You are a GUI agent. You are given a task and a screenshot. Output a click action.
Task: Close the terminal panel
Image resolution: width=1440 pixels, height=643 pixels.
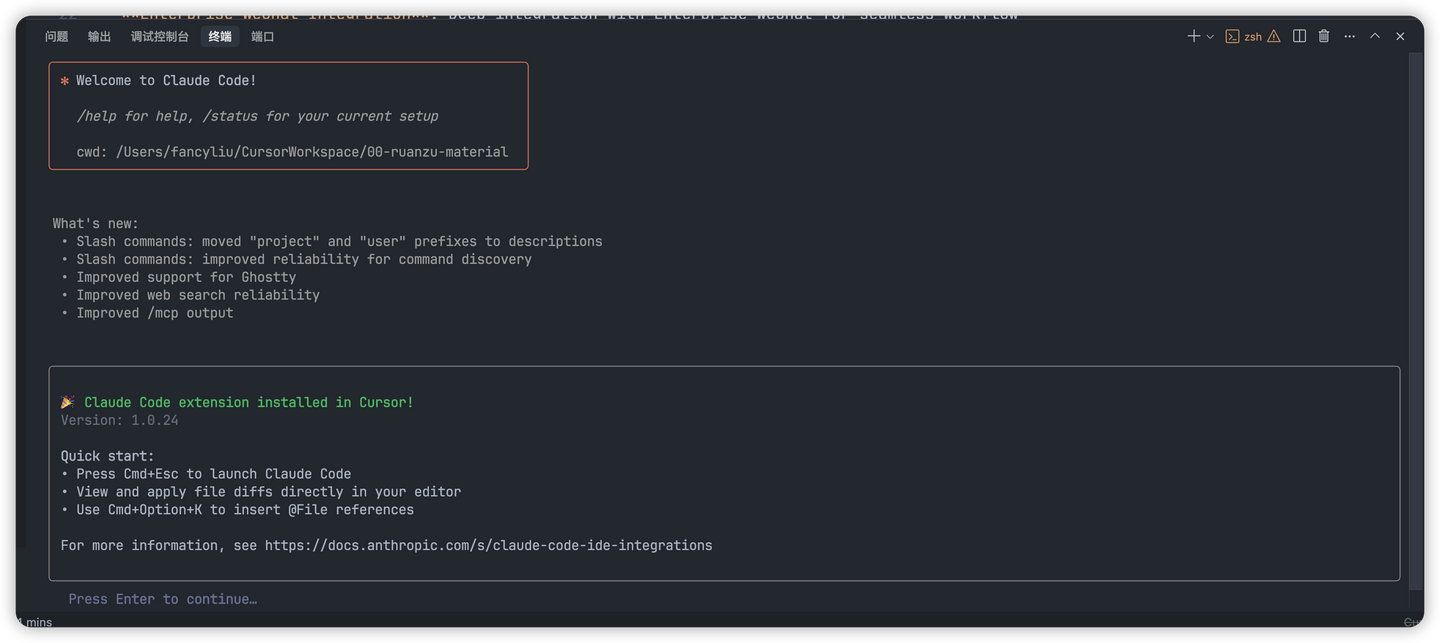[x=1400, y=36]
